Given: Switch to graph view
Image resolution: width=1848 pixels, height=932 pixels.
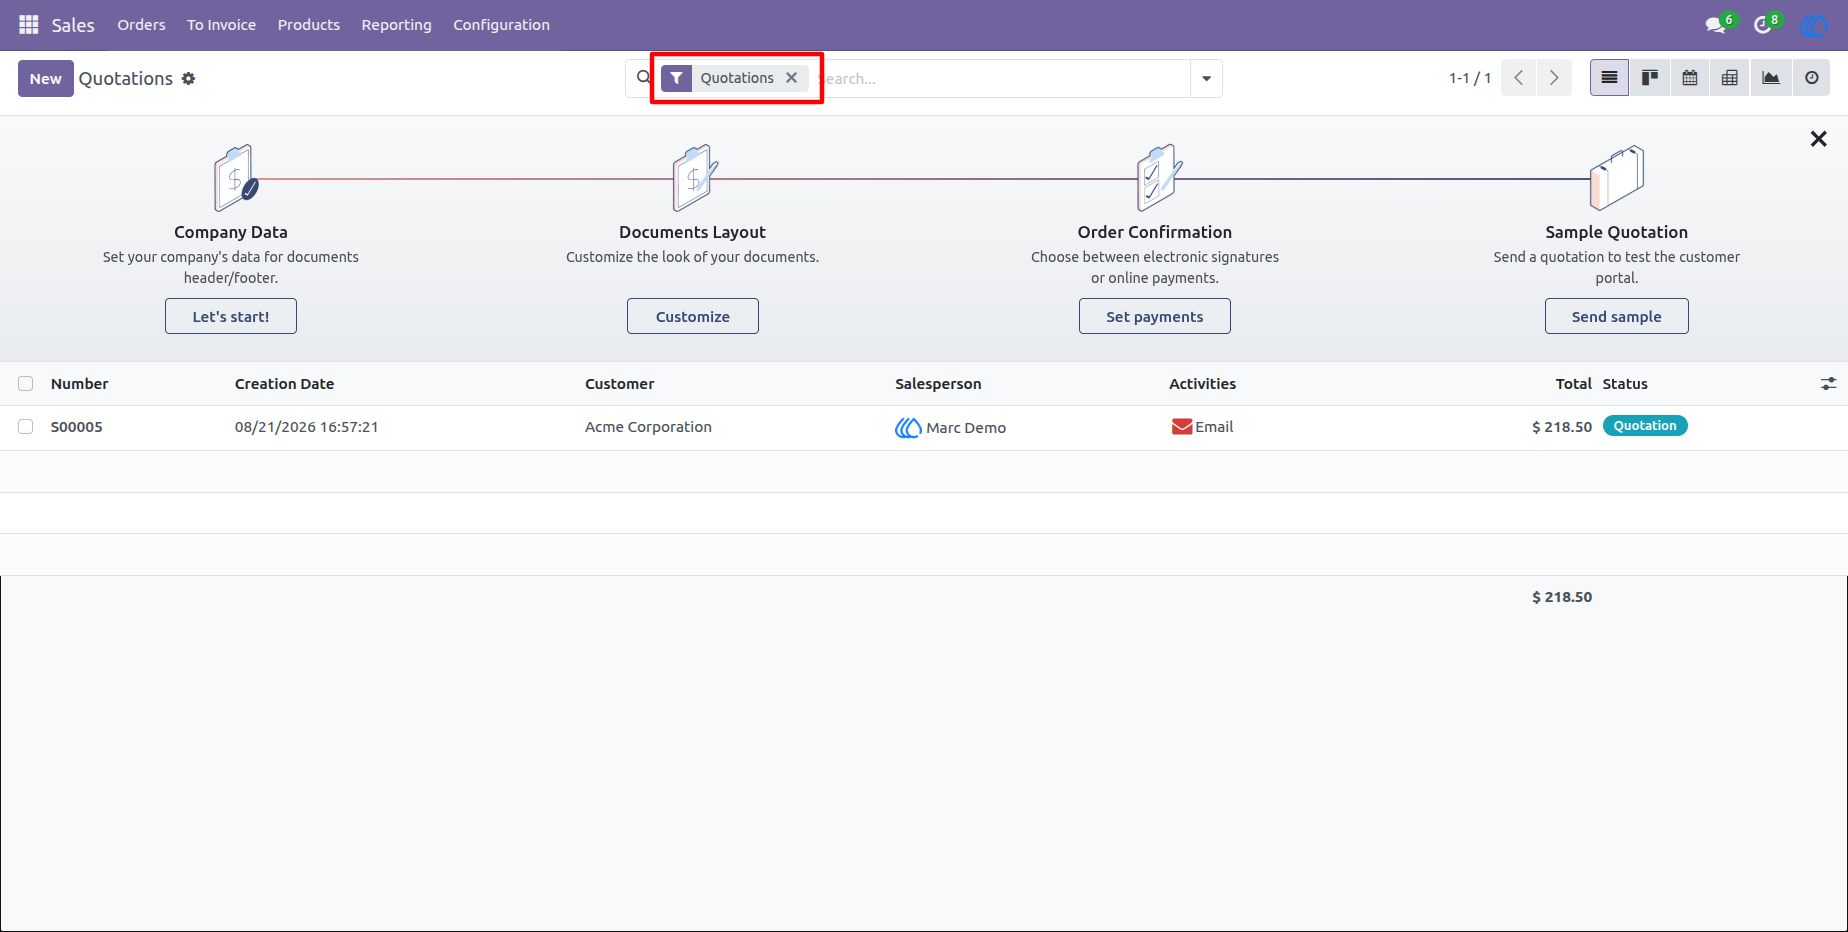Looking at the screenshot, I should tap(1771, 78).
